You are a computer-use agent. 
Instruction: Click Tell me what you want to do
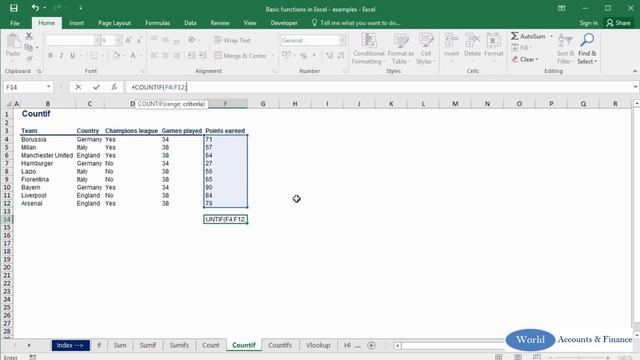(x=356, y=23)
